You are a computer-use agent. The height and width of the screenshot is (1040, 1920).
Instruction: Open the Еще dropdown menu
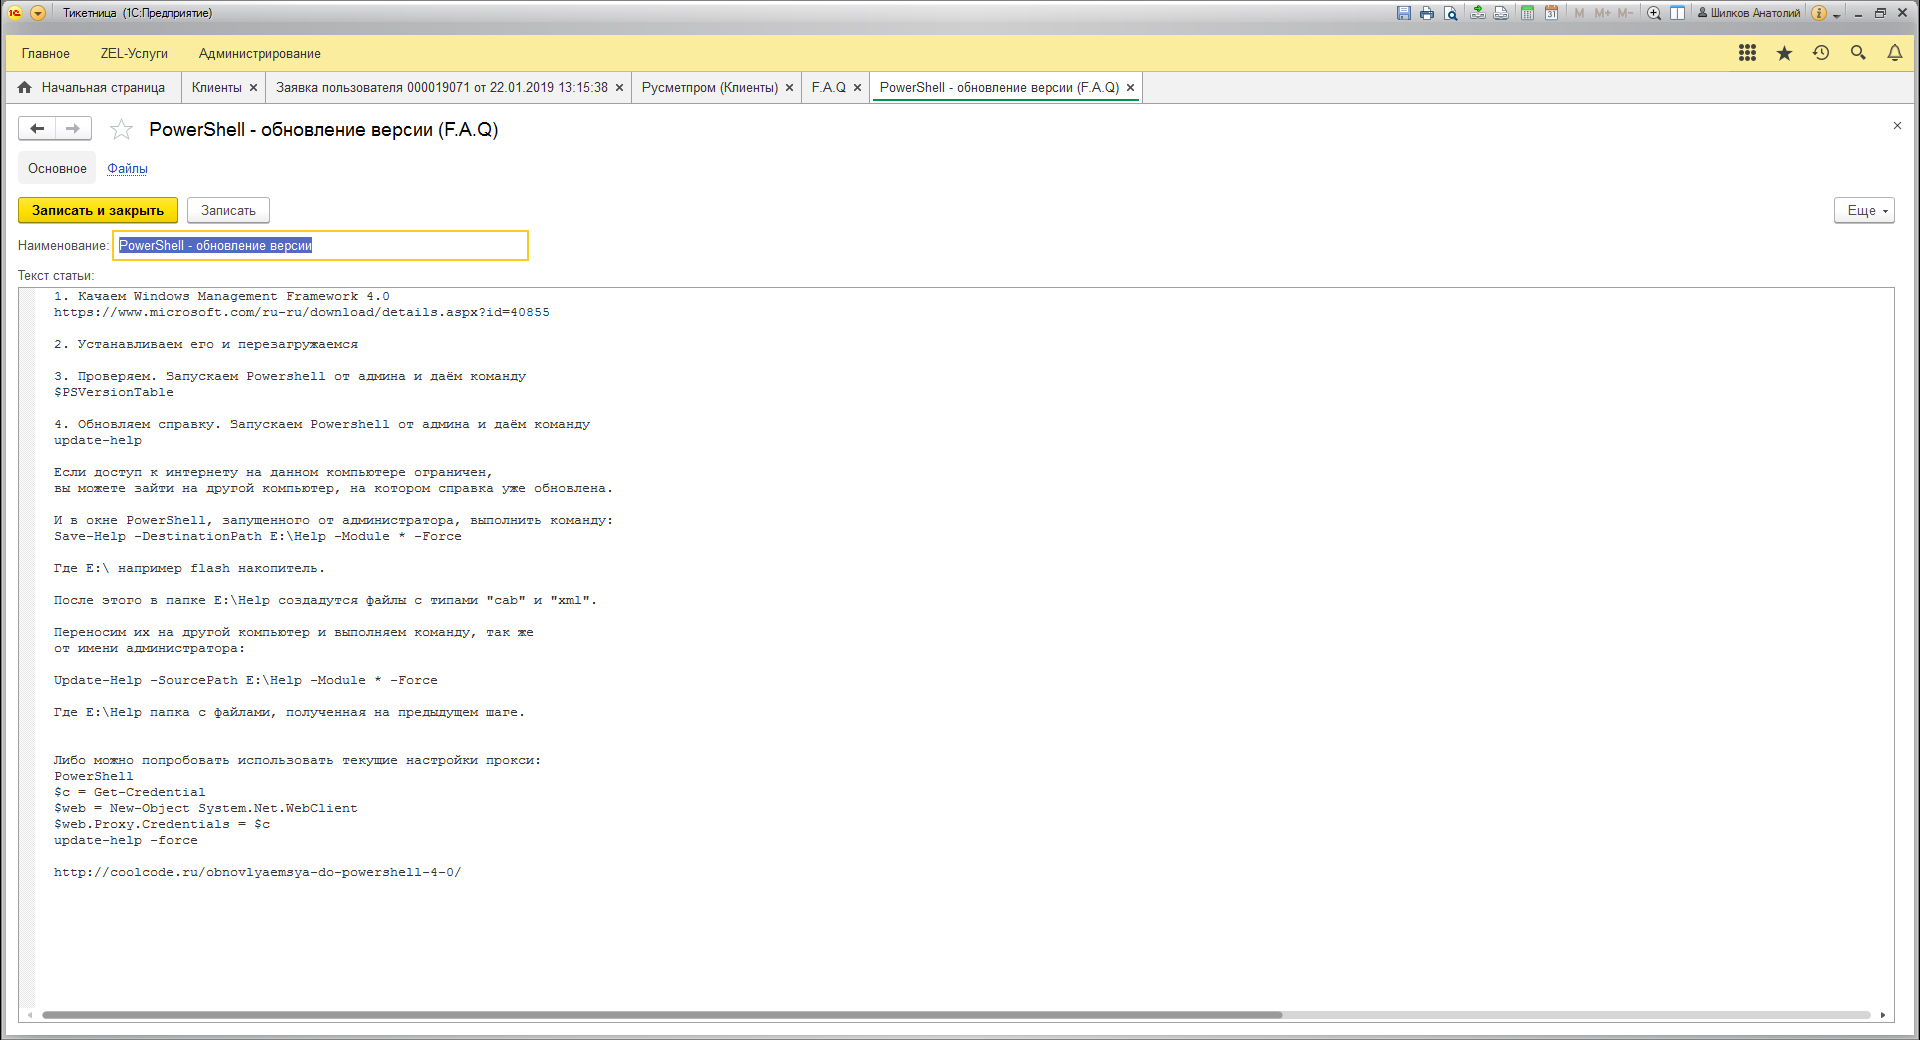pyautogui.click(x=1864, y=210)
